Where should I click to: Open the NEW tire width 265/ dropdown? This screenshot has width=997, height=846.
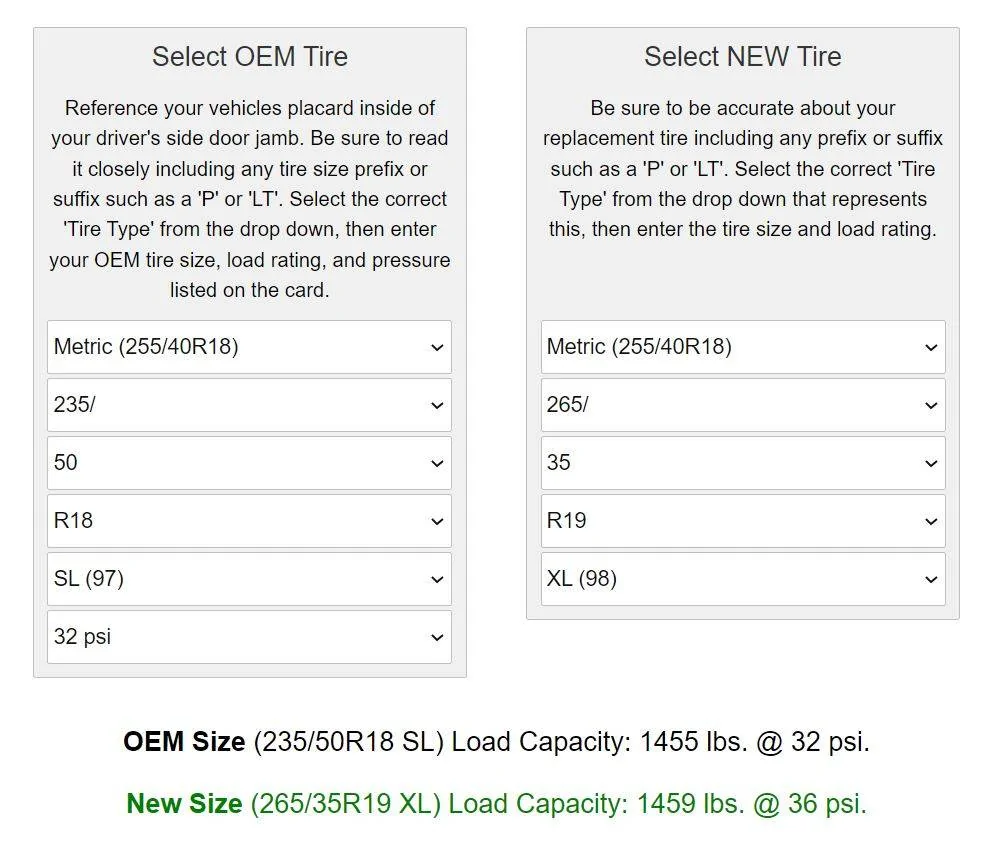(743, 405)
